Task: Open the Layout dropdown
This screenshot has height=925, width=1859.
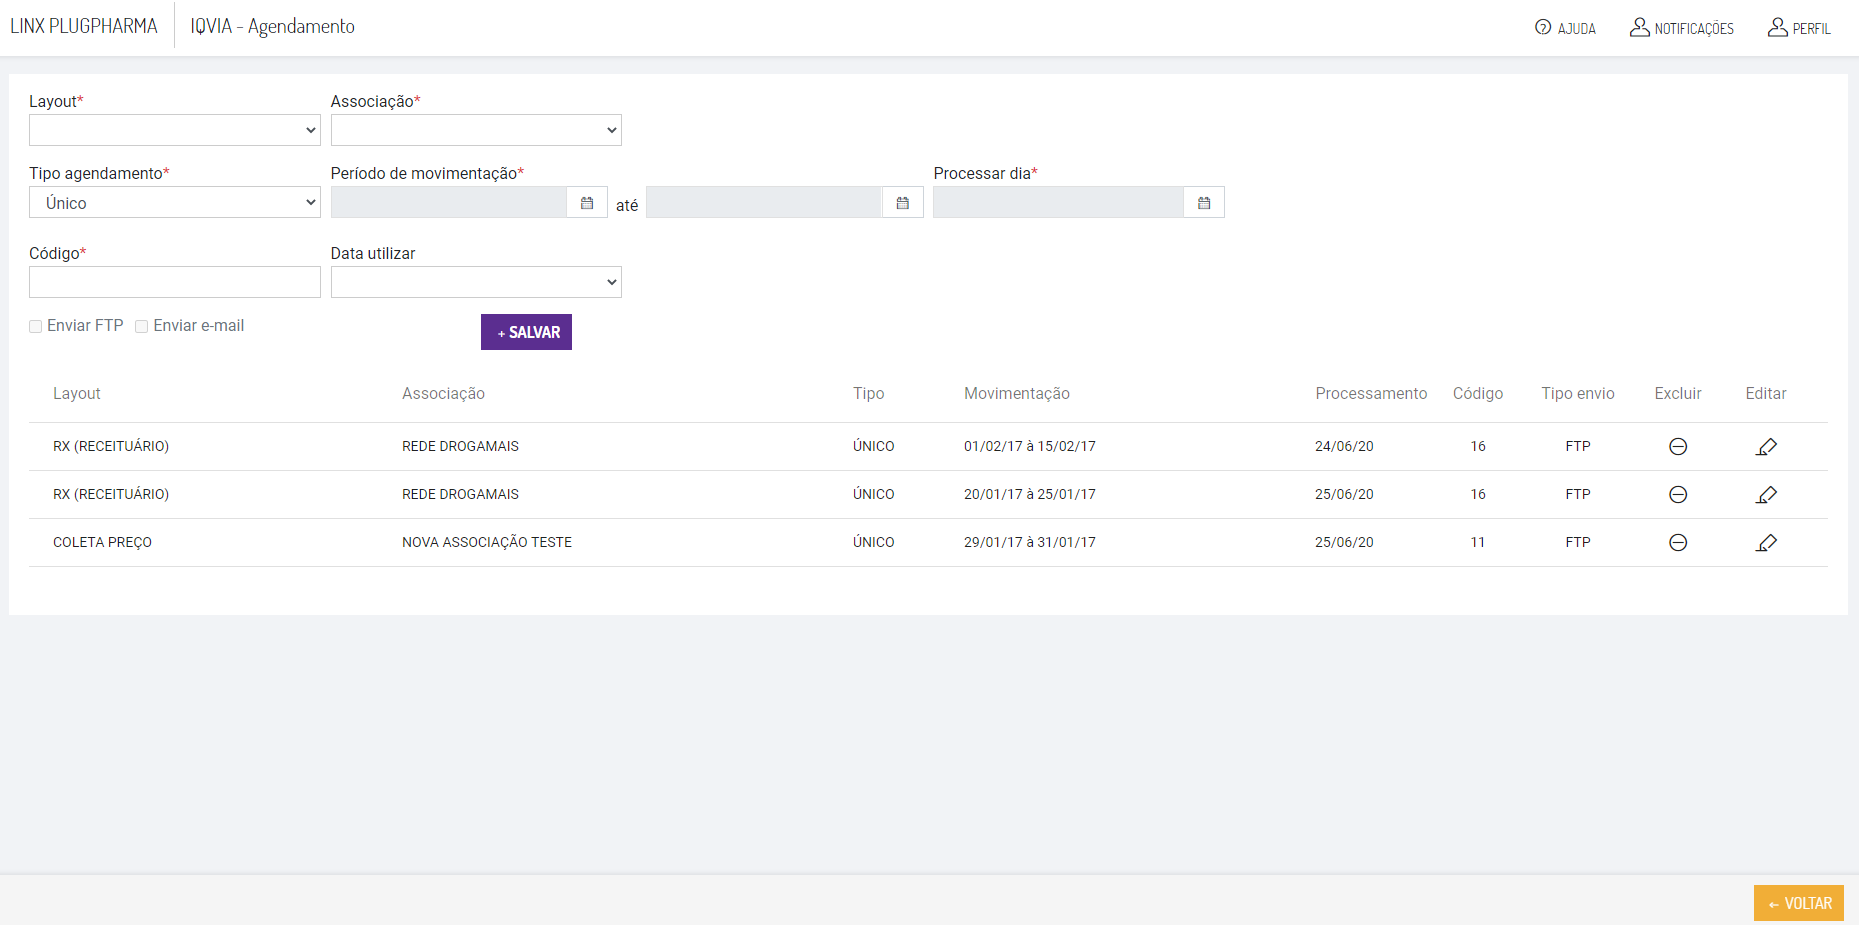Action: point(175,130)
